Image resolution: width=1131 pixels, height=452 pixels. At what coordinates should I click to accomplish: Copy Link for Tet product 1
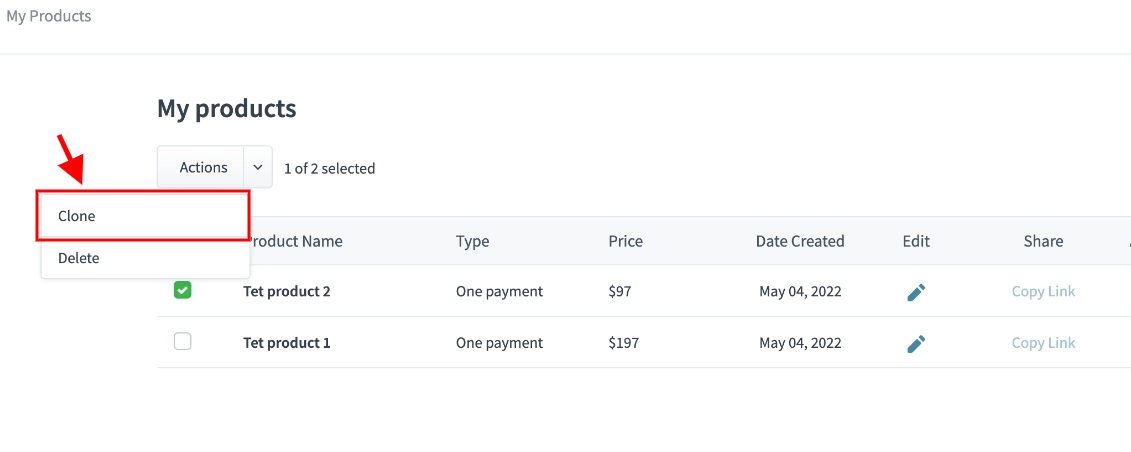(1043, 343)
